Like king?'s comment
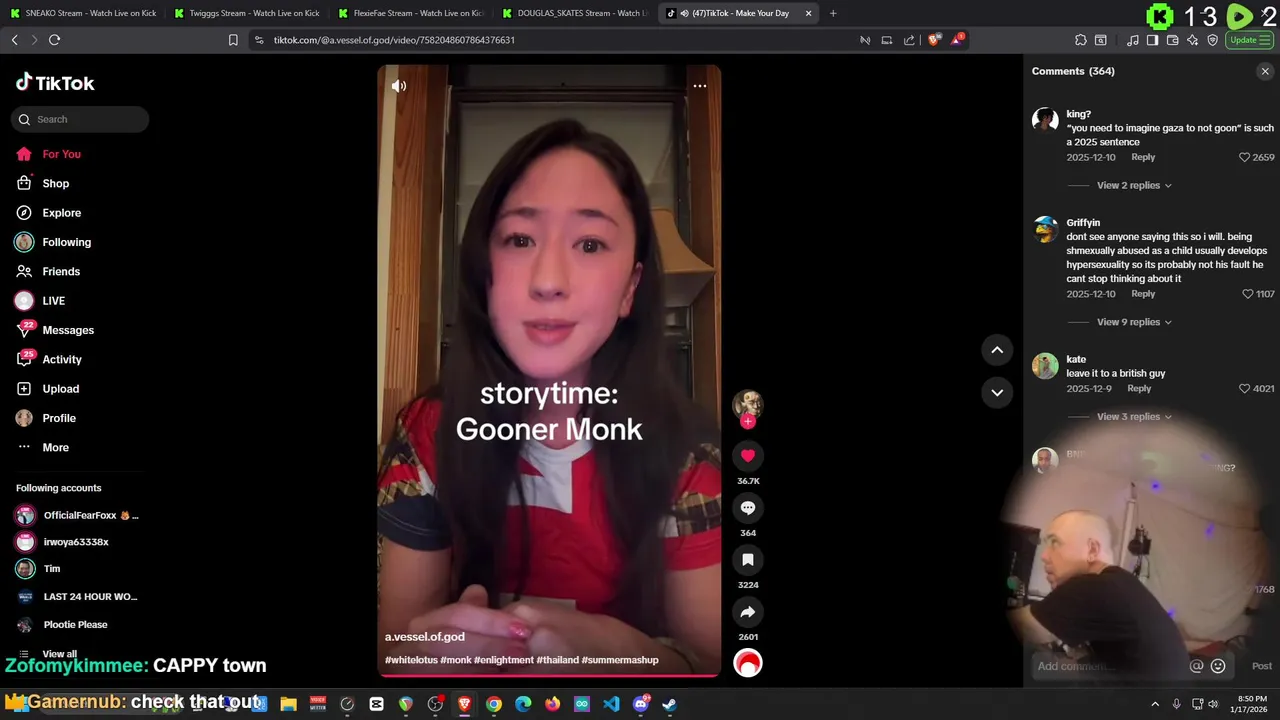 pyautogui.click(x=1244, y=157)
